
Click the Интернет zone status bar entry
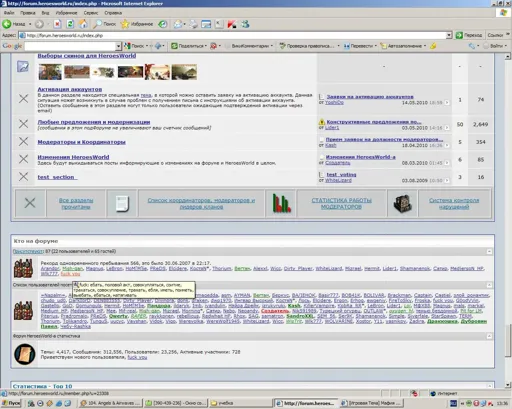(444, 394)
